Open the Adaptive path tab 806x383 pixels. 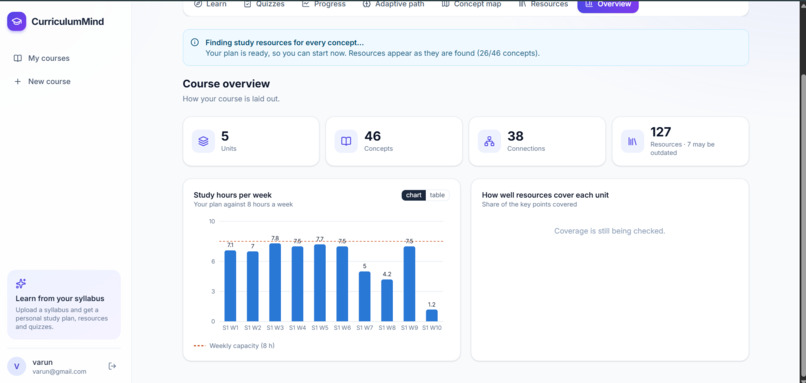point(394,4)
